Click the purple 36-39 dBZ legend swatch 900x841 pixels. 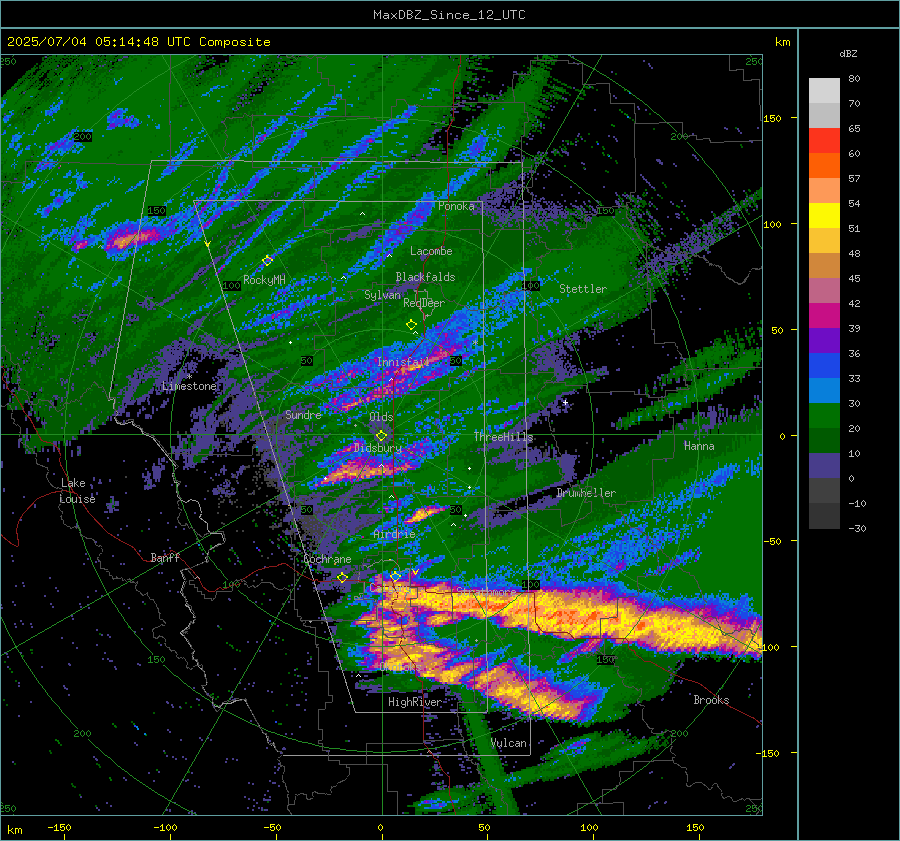[x=824, y=340]
